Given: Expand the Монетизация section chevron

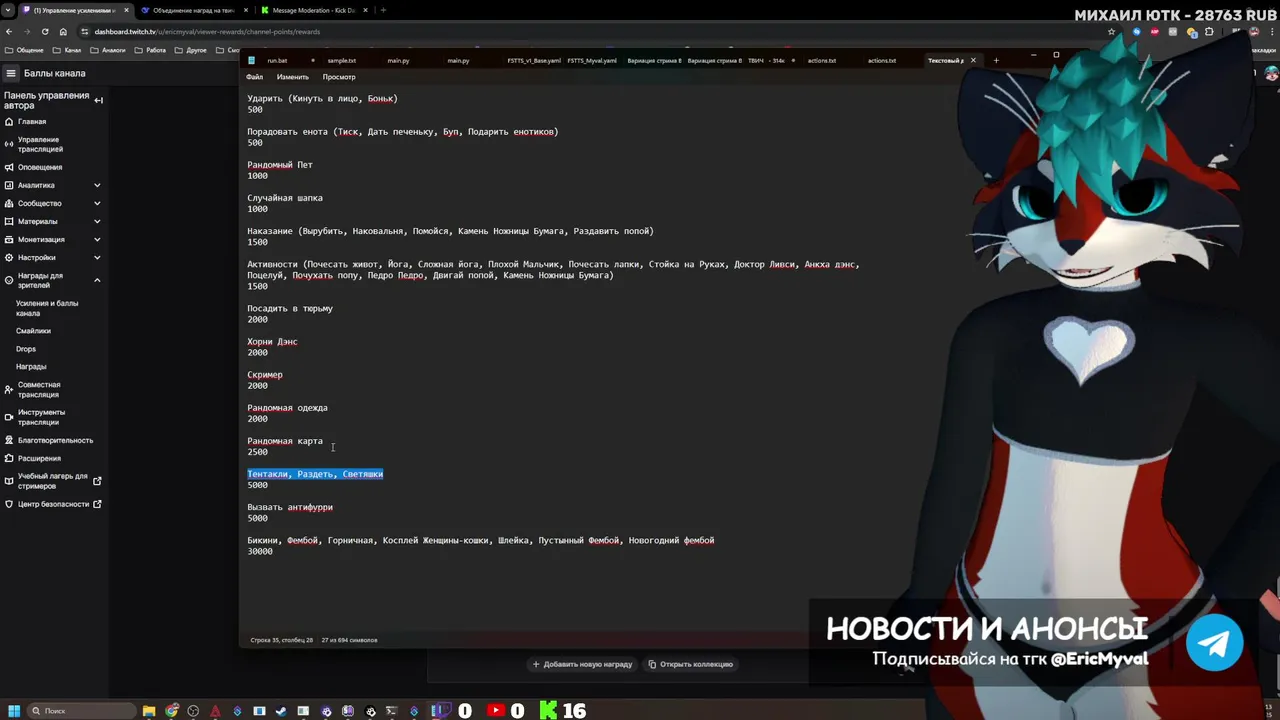Looking at the screenshot, I should coord(97,239).
